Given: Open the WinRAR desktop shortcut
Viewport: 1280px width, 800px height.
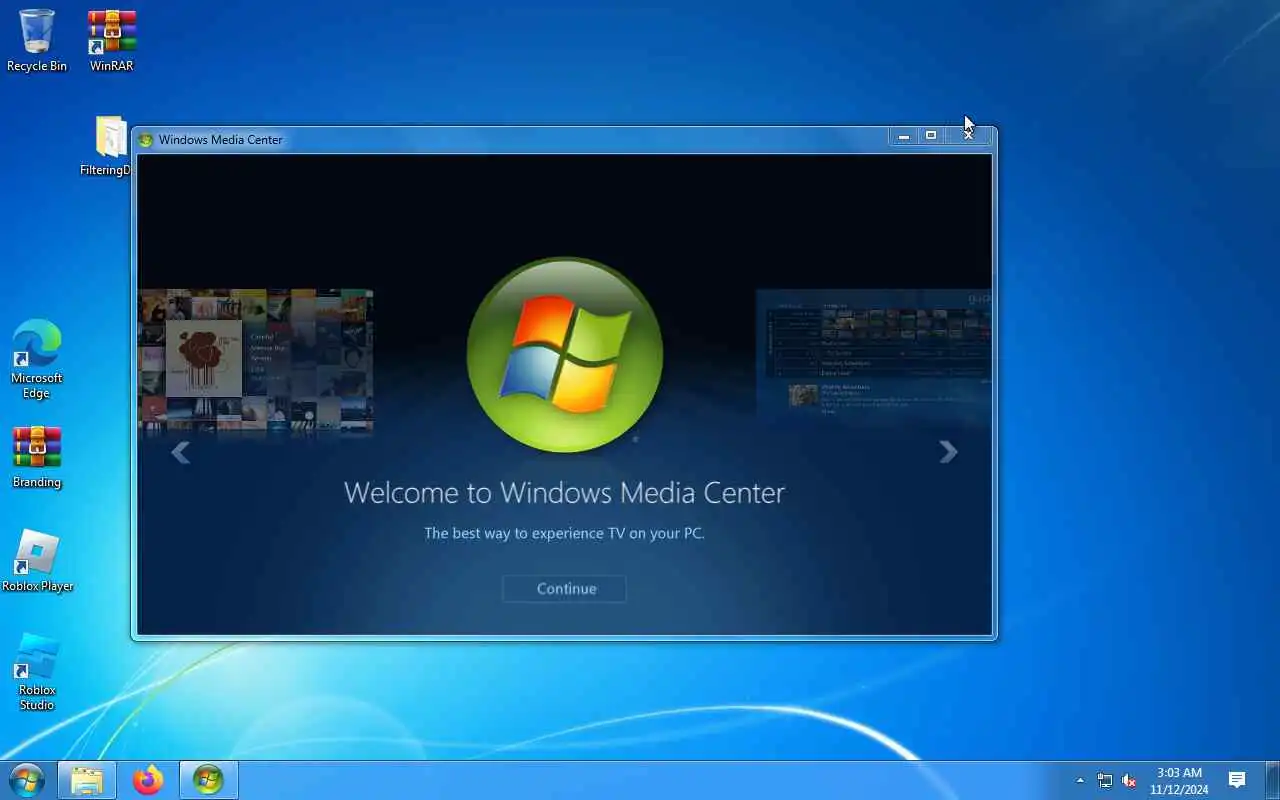Looking at the screenshot, I should pos(111,41).
